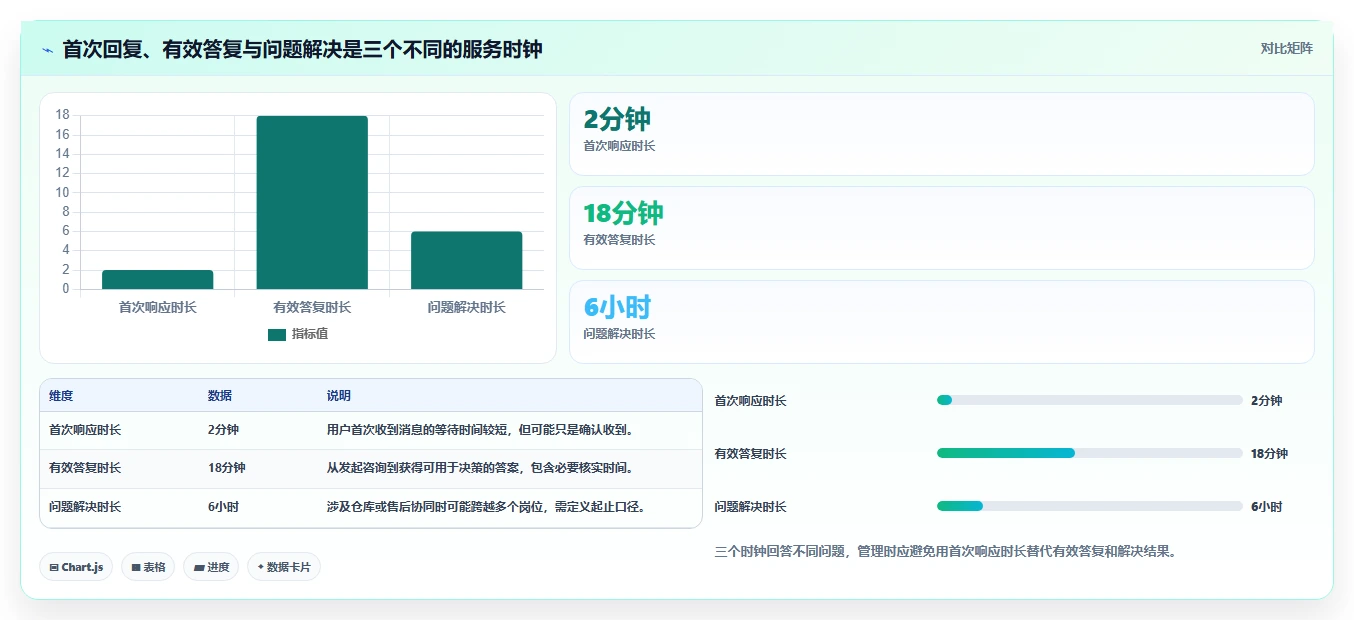Viewport: 1354px width, 620px height.
Task: Click the 18 tick on chart y-axis
Action: (63, 115)
